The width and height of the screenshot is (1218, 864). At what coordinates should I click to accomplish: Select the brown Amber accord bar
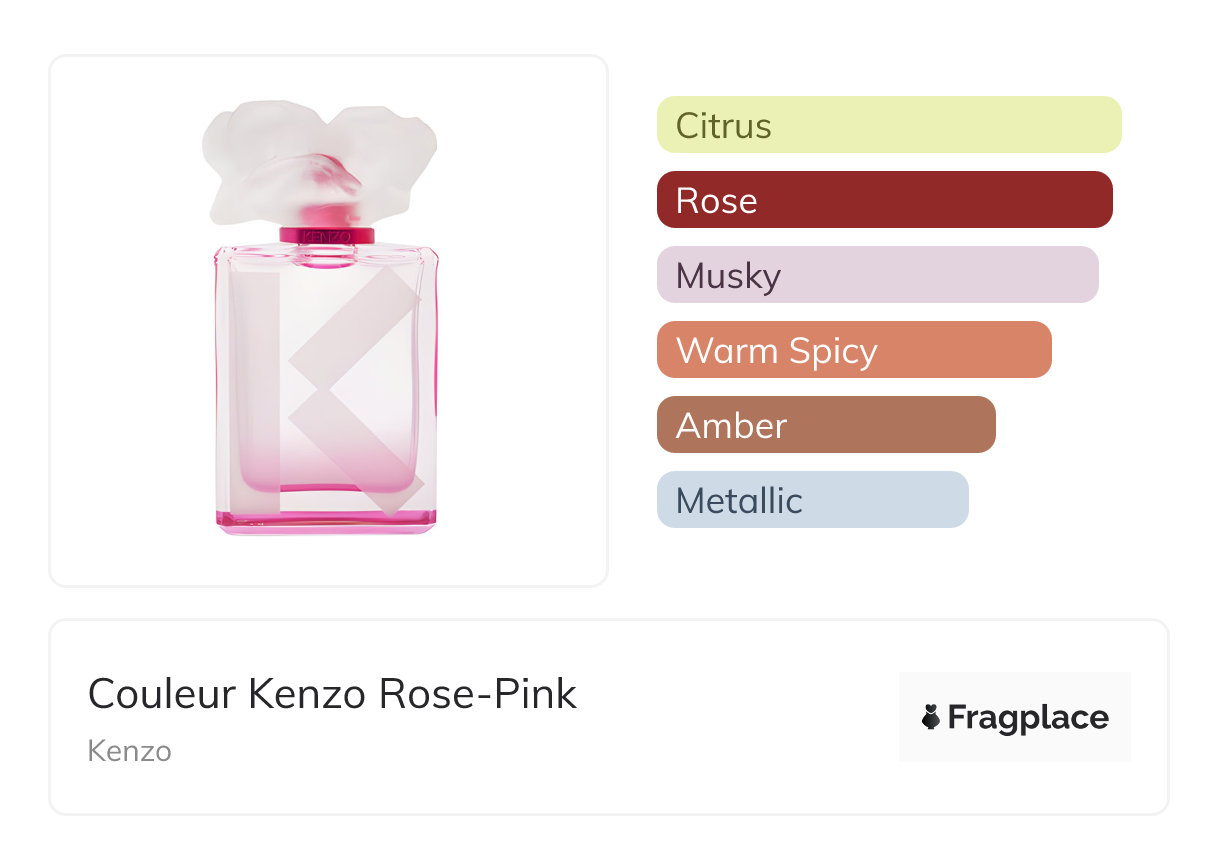[826, 425]
